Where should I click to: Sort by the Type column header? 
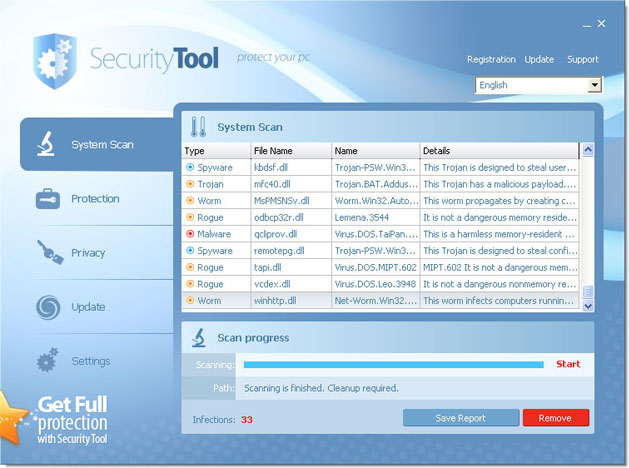point(216,151)
